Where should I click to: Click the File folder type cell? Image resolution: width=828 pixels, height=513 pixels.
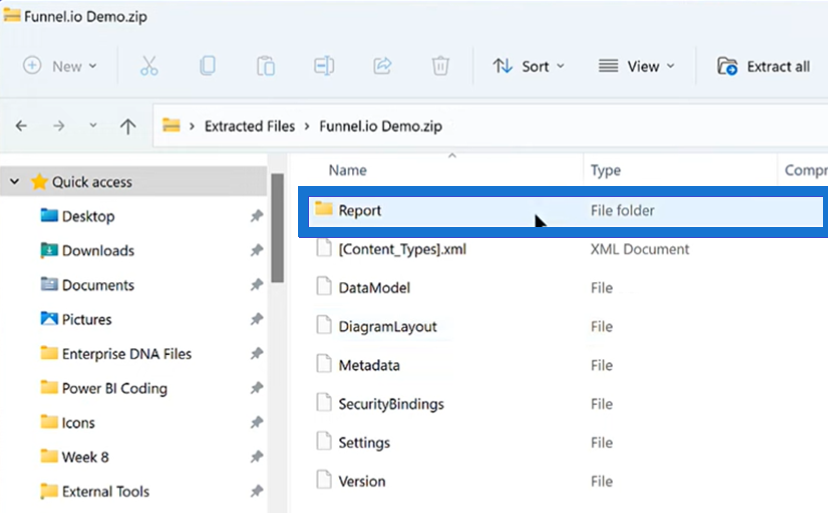pos(622,211)
